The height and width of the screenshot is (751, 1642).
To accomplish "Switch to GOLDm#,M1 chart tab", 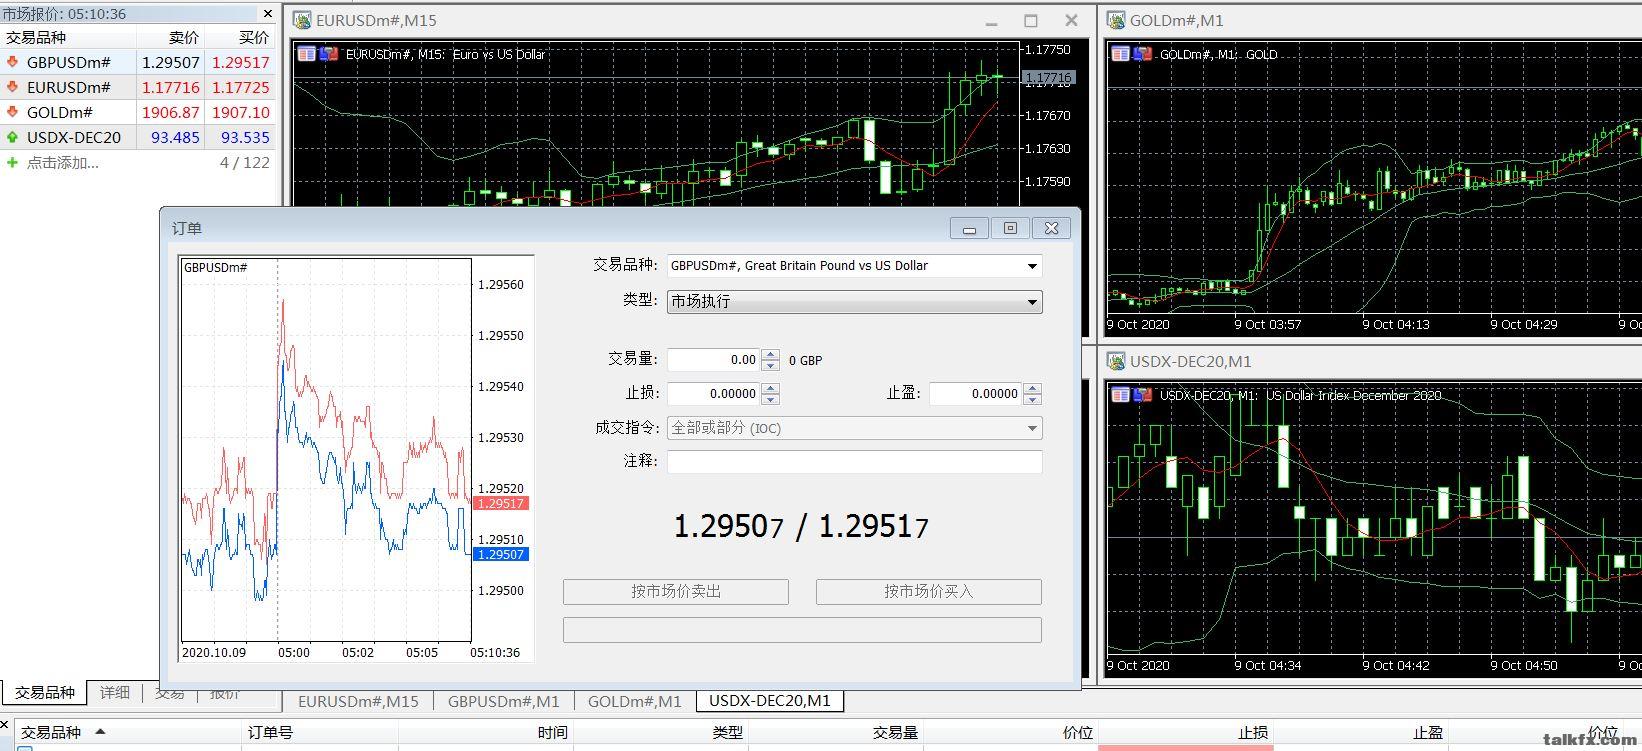I will point(634,701).
